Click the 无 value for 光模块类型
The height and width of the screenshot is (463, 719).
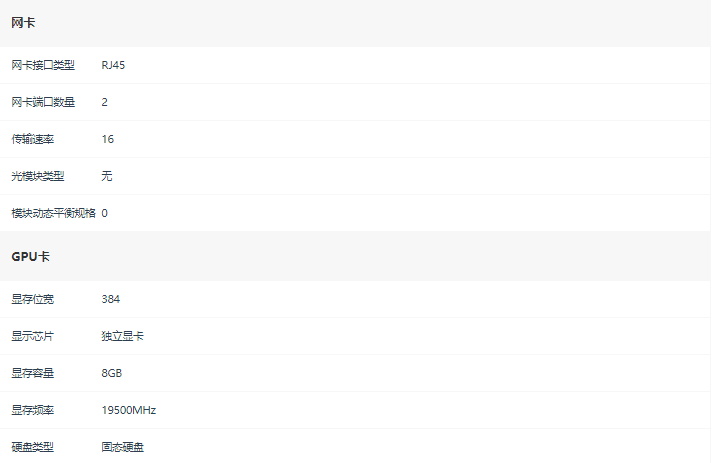(x=107, y=176)
